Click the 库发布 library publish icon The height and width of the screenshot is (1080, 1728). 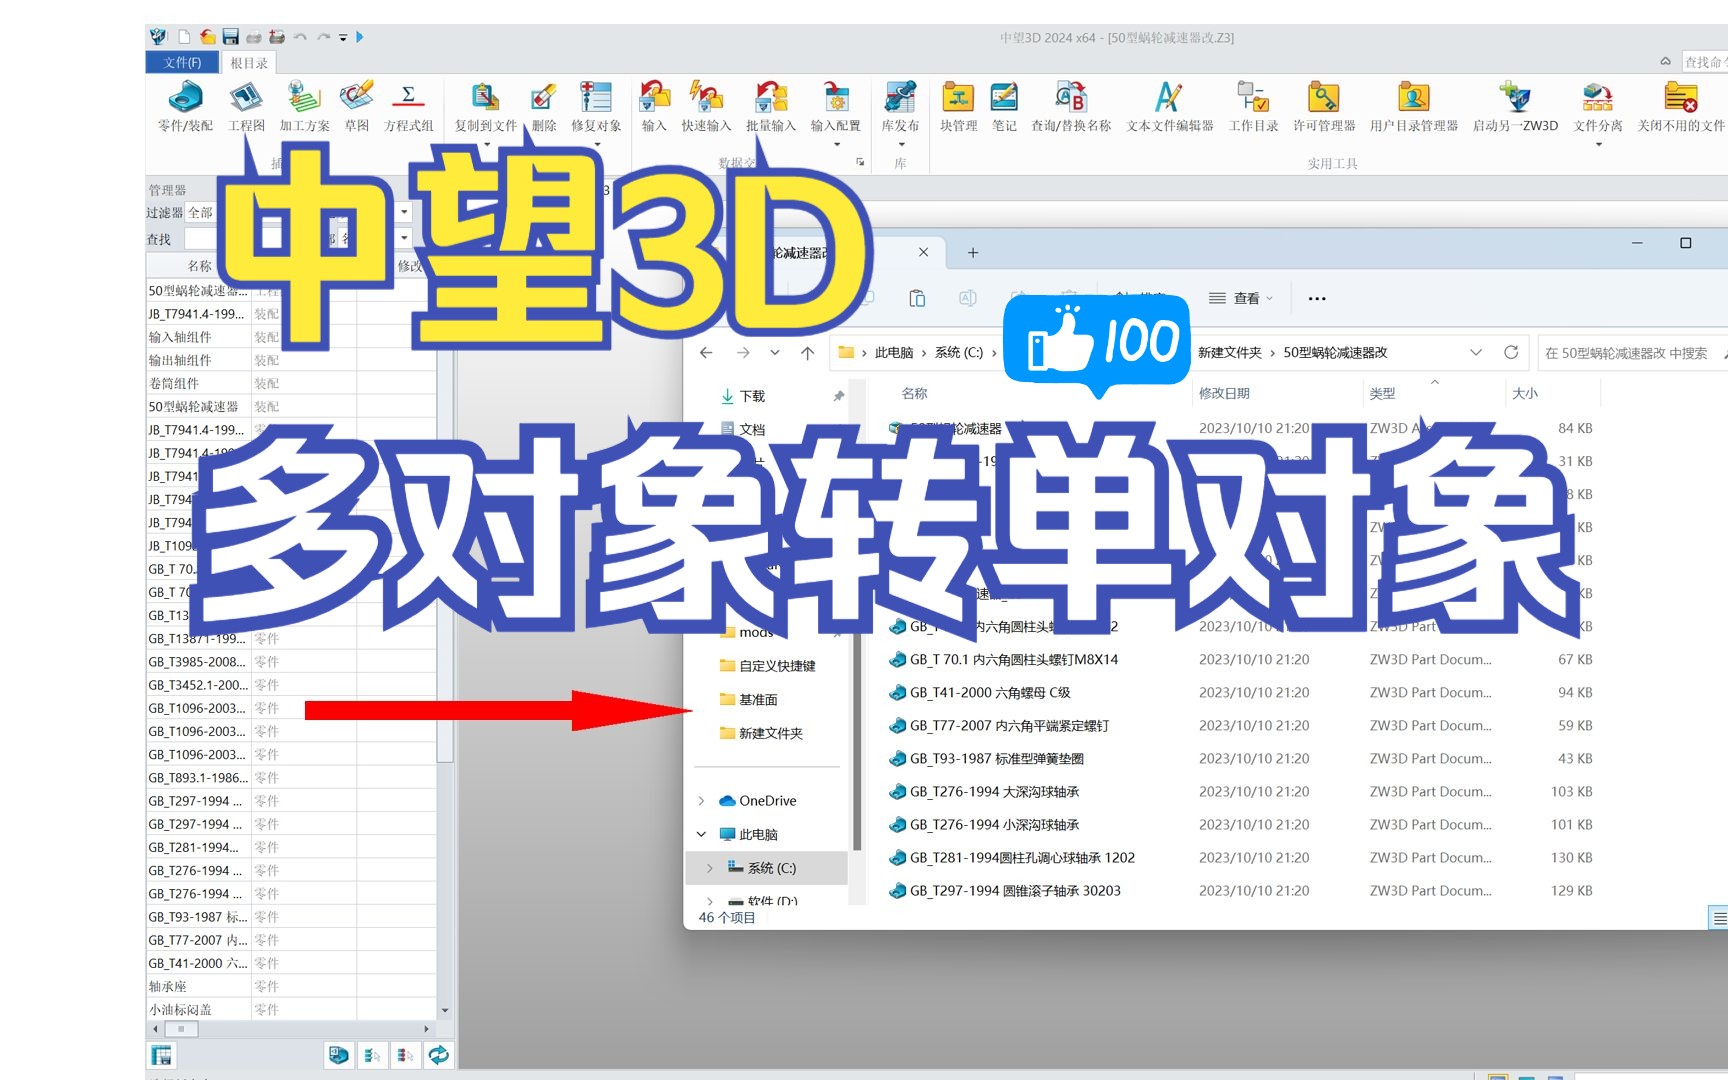tap(900, 106)
